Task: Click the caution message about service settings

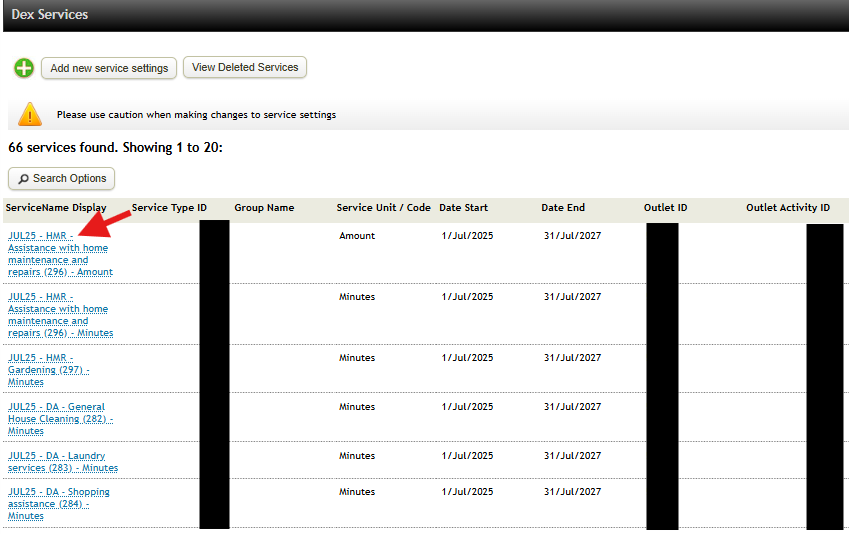Action: pos(196,115)
